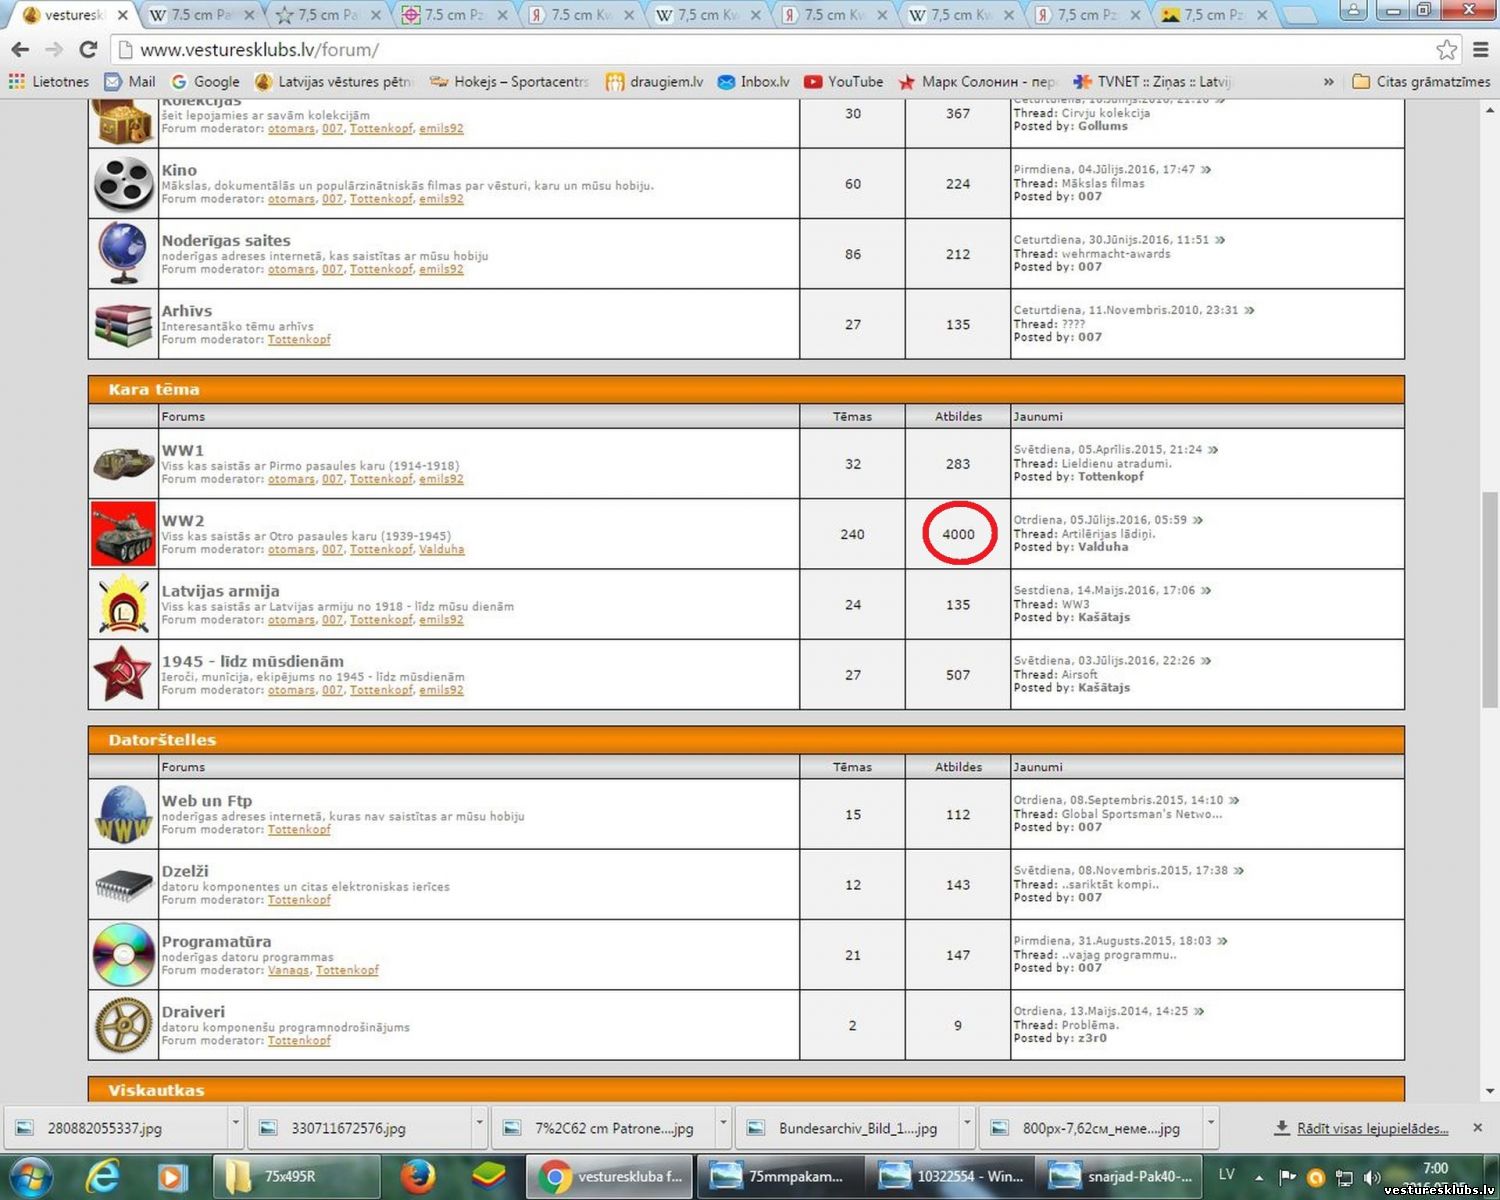
Task: Expand the bookmarks bar overflow chevron
Action: coord(1328,82)
